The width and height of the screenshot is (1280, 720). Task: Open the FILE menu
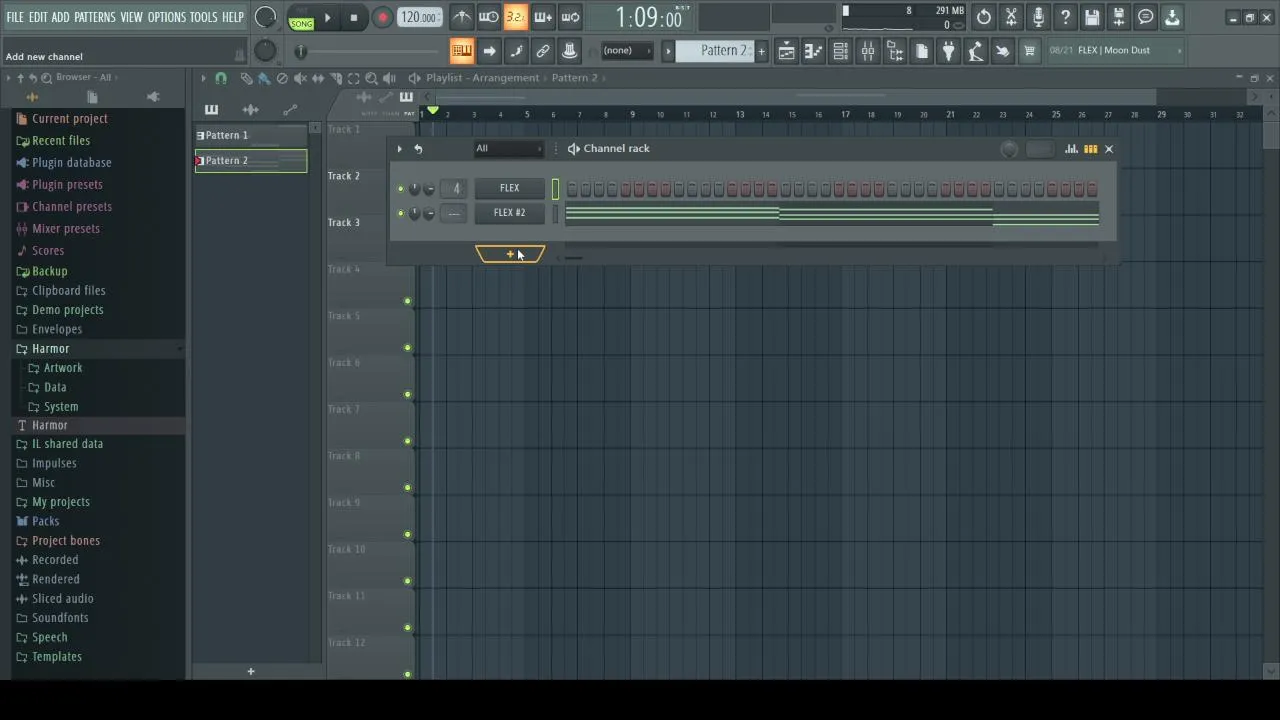coord(15,17)
